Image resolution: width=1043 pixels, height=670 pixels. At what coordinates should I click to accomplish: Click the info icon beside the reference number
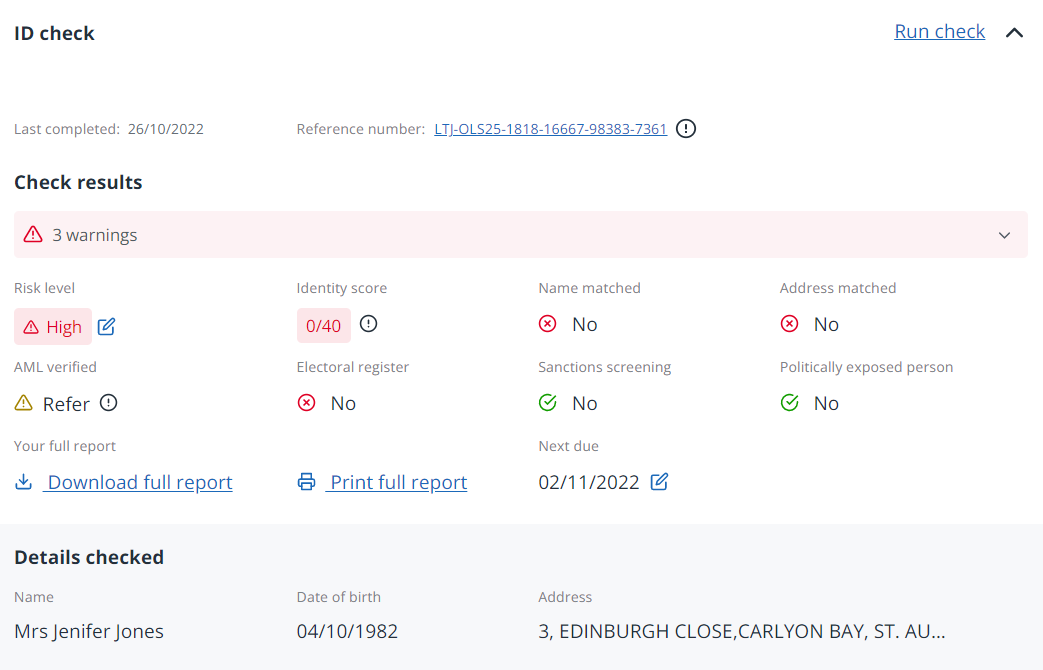point(685,128)
